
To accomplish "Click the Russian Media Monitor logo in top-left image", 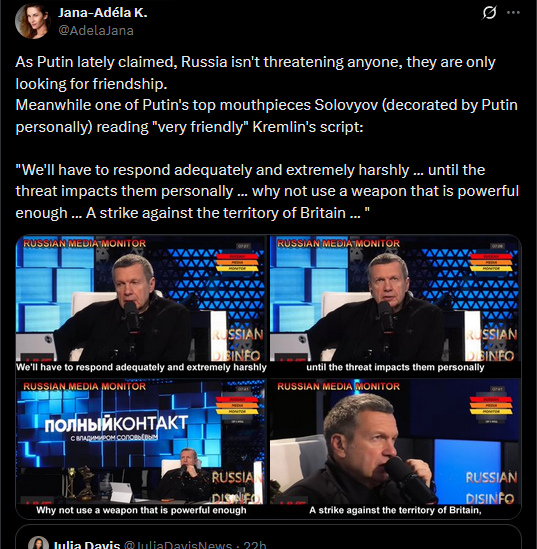I will 237,262.
